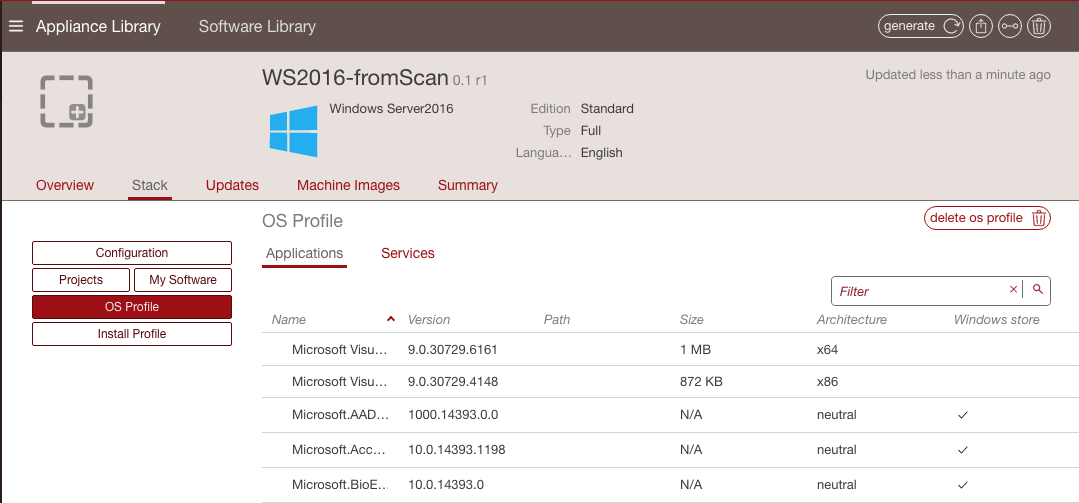
Task: Click version 9.0.30729.4148
Action: point(453,381)
